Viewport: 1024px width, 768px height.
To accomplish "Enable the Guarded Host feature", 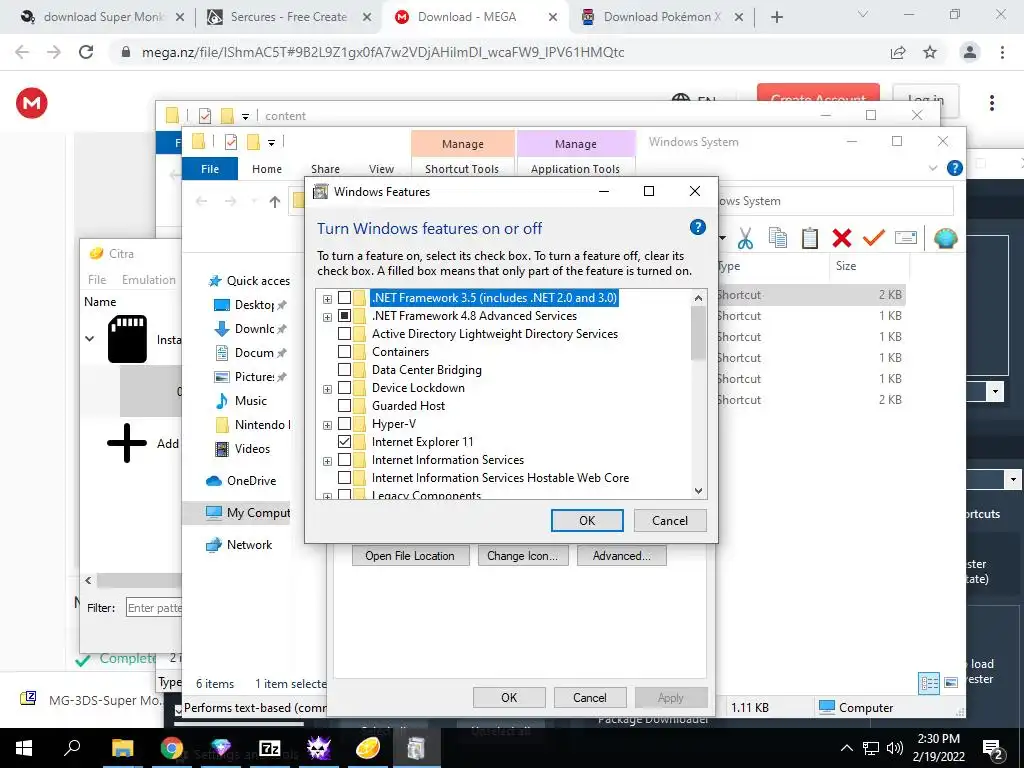I will point(344,406).
